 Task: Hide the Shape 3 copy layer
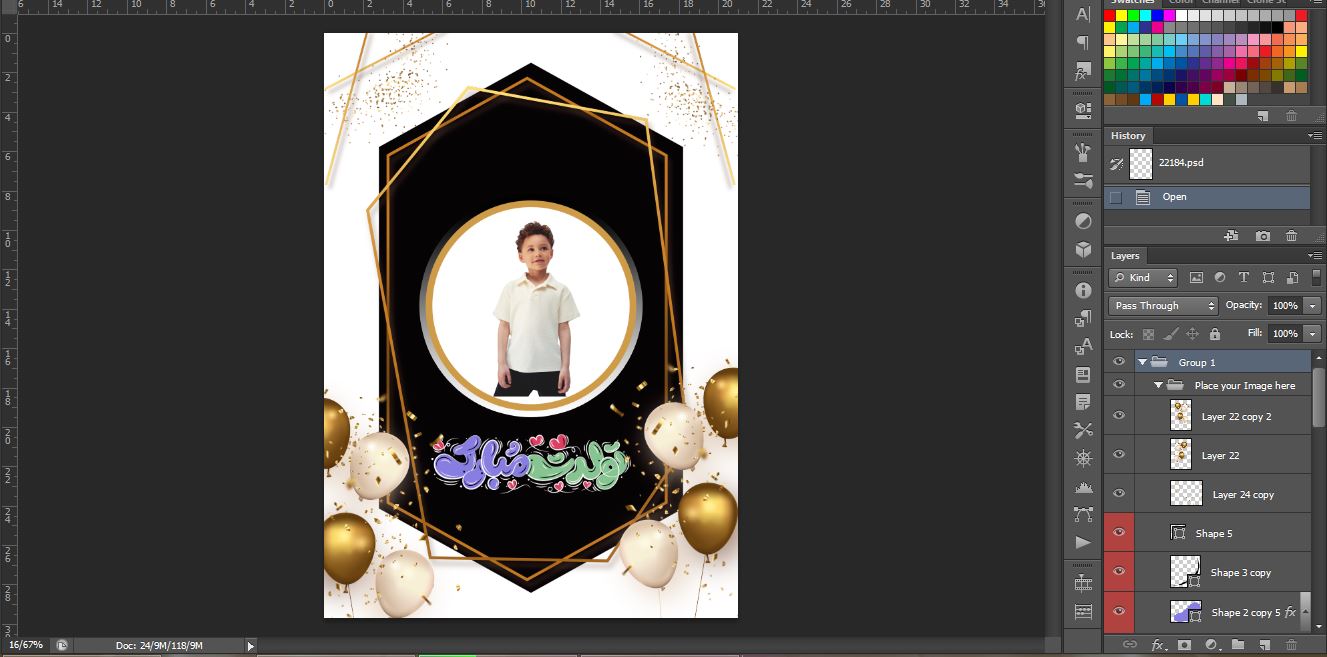(1119, 572)
